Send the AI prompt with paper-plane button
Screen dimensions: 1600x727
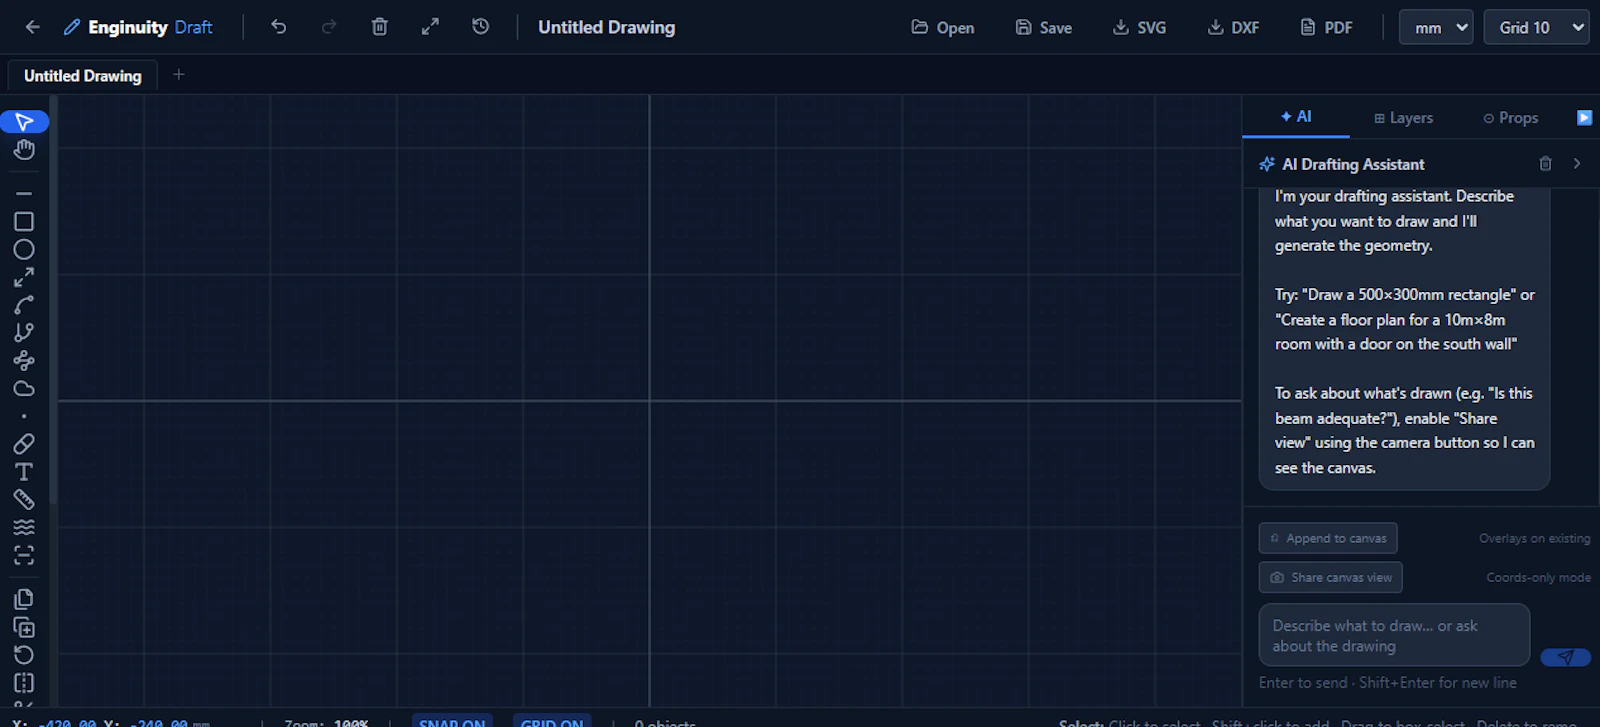coord(1566,657)
